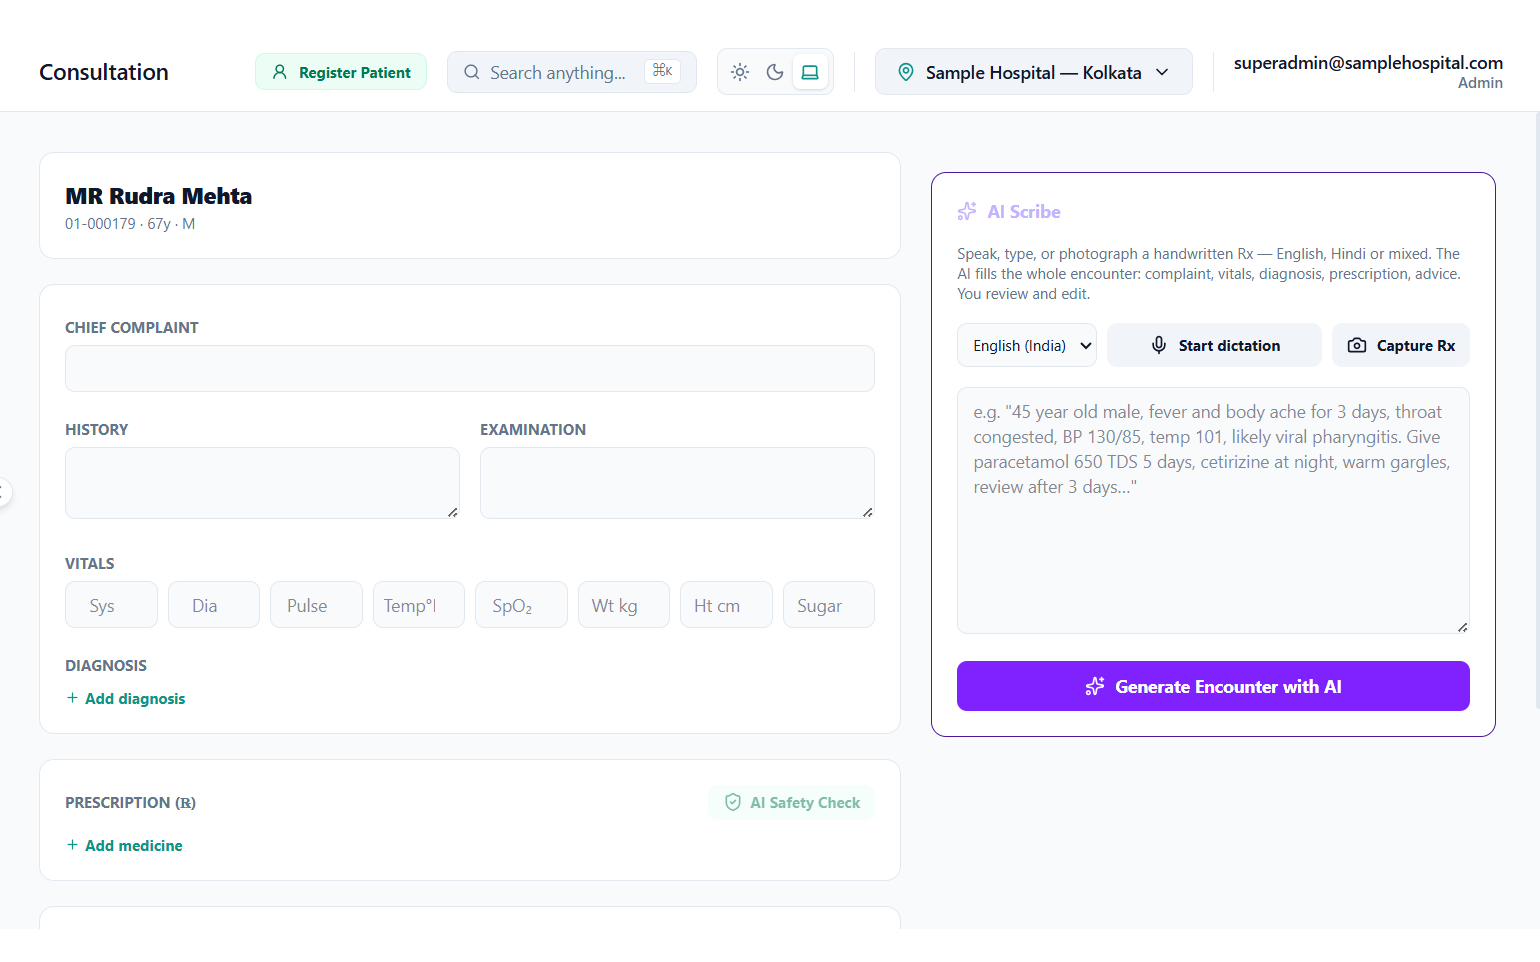Click into the History text area
The width and height of the screenshot is (1540, 962).
click(x=262, y=483)
